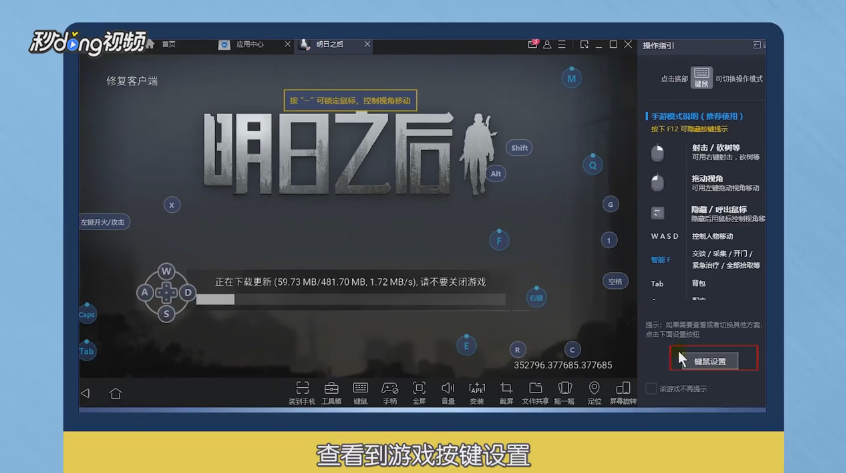
Task: Collapse the 操作指引 side panel
Action: click(x=757, y=45)
